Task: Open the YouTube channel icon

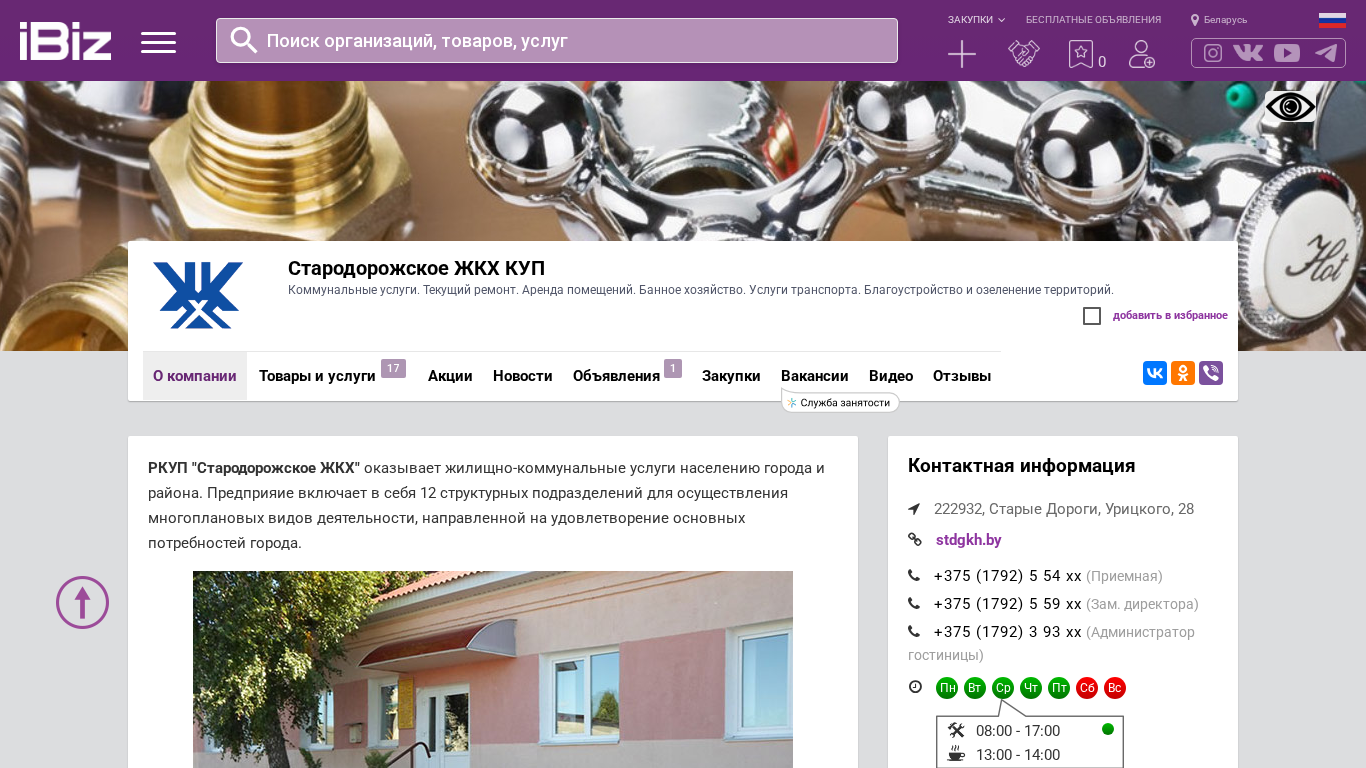Action: pyautogui.click(x=1287, y=53)
